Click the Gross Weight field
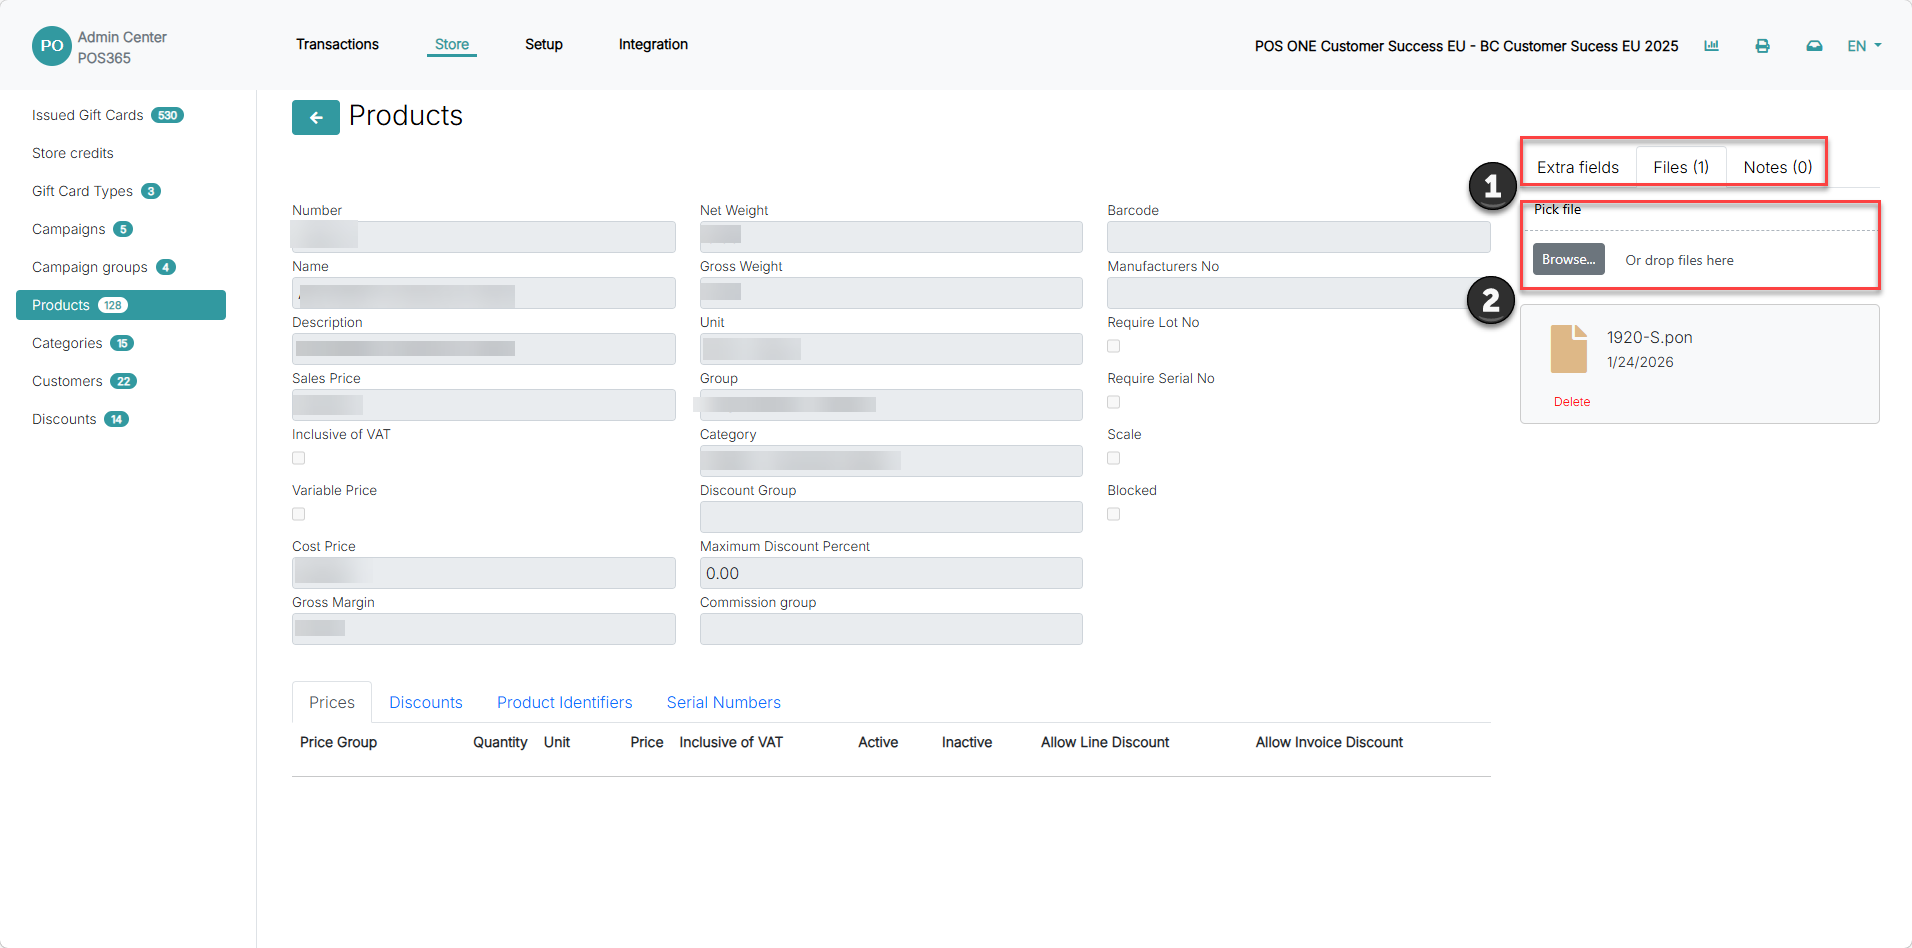The height and width of the screenshot is (948, 1912). point(891,293)
